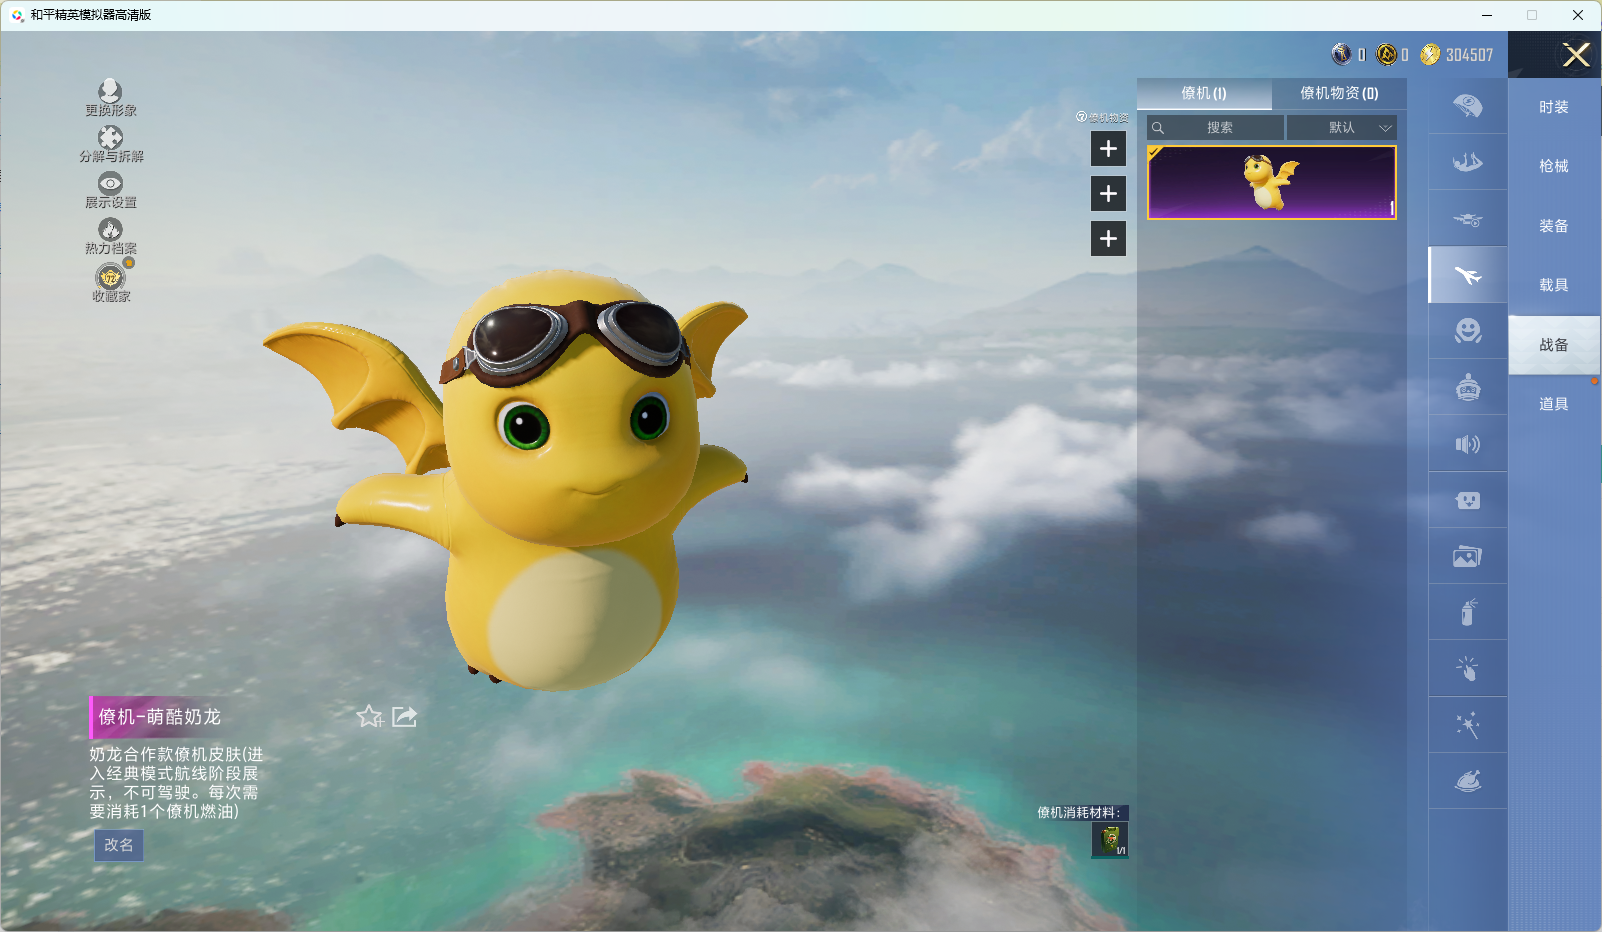Click the lightning gold coin icon
Image resolution: width=1602 pixels, height=932 pixels.
[1430, 54]
